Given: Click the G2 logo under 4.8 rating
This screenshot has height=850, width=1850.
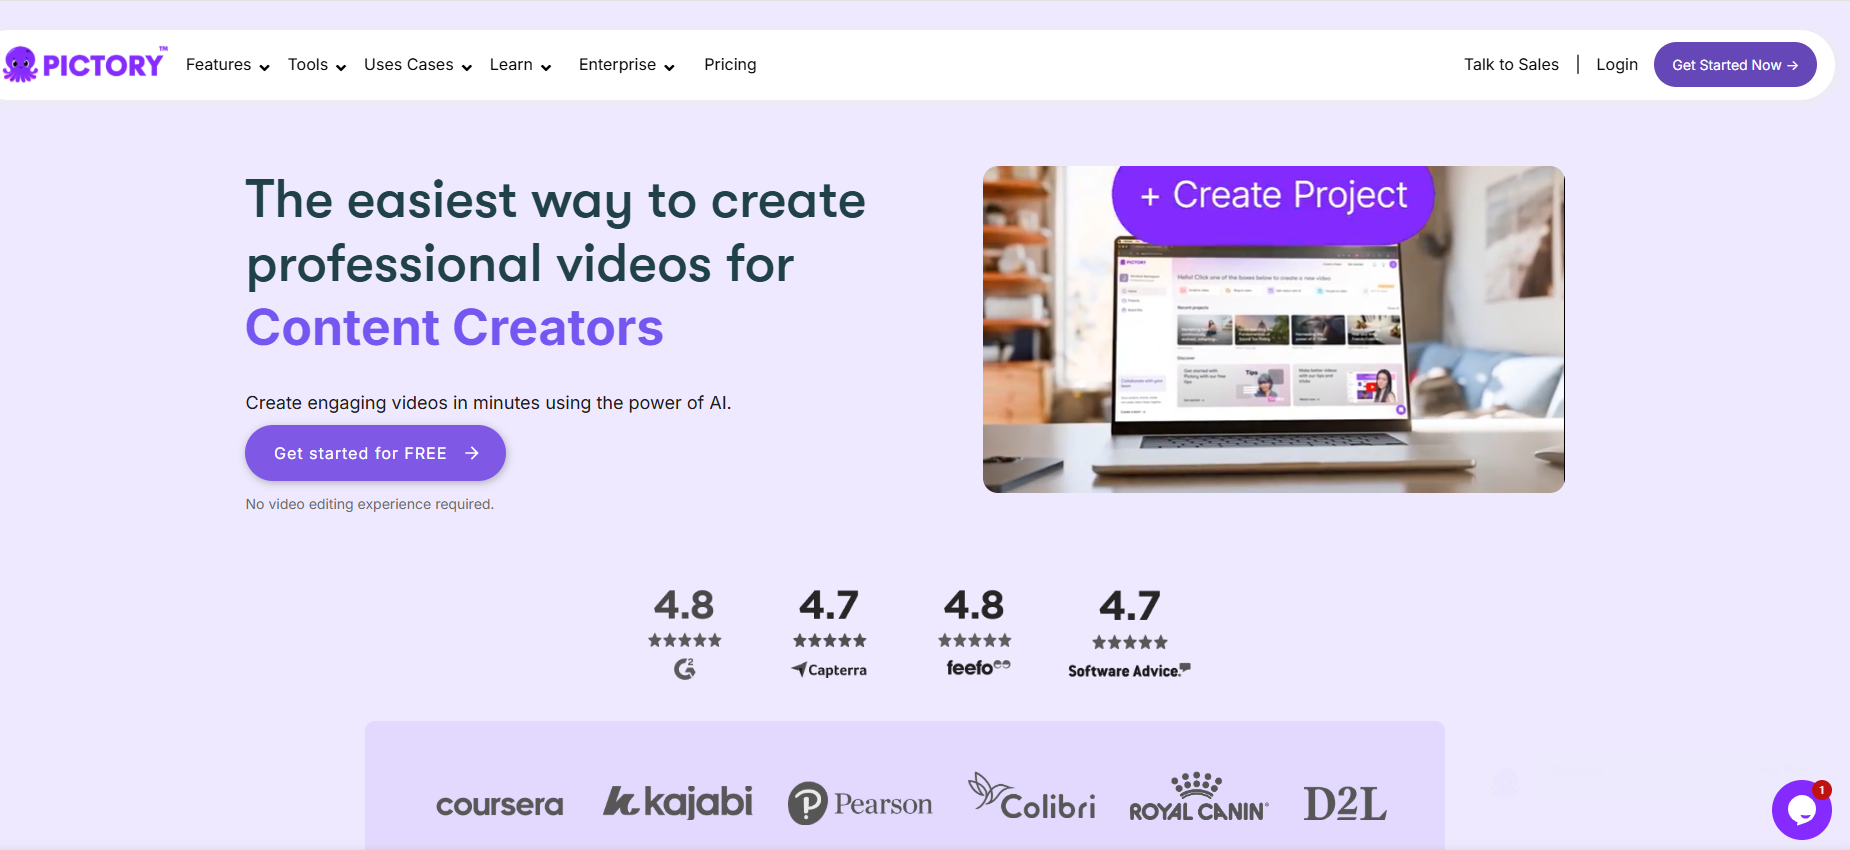Looking at the screenshot, I should coord(685,669).
